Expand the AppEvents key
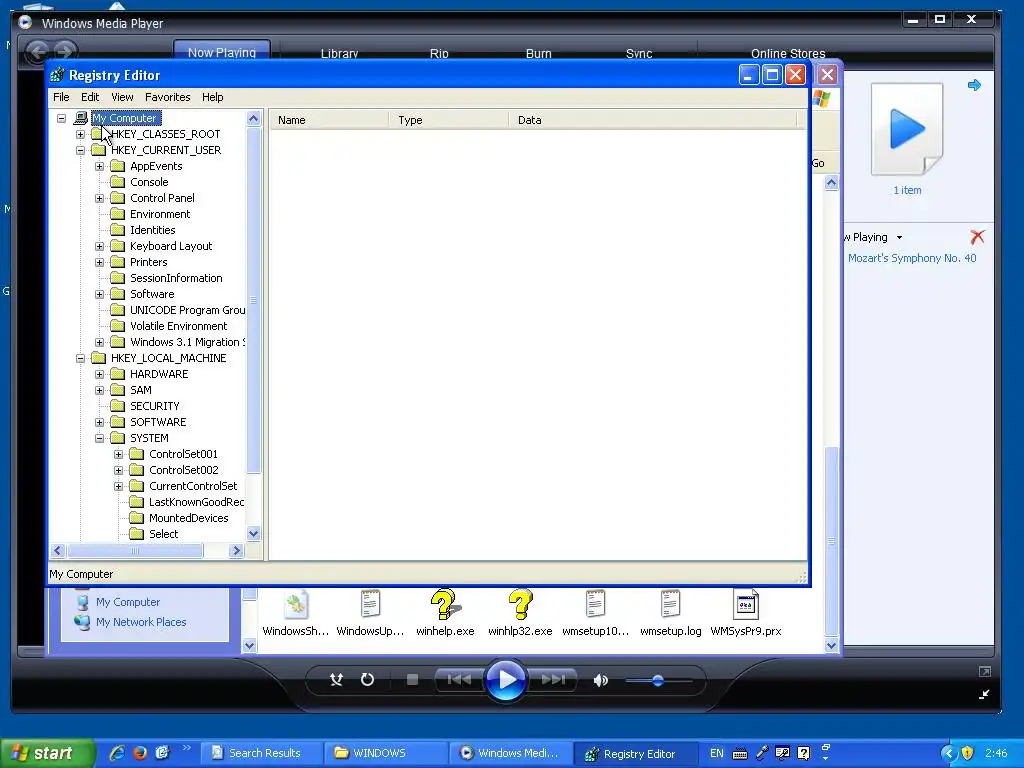The height and width of the screenshot is (768, 1024). pyautogui.click(x=99, y=167)
